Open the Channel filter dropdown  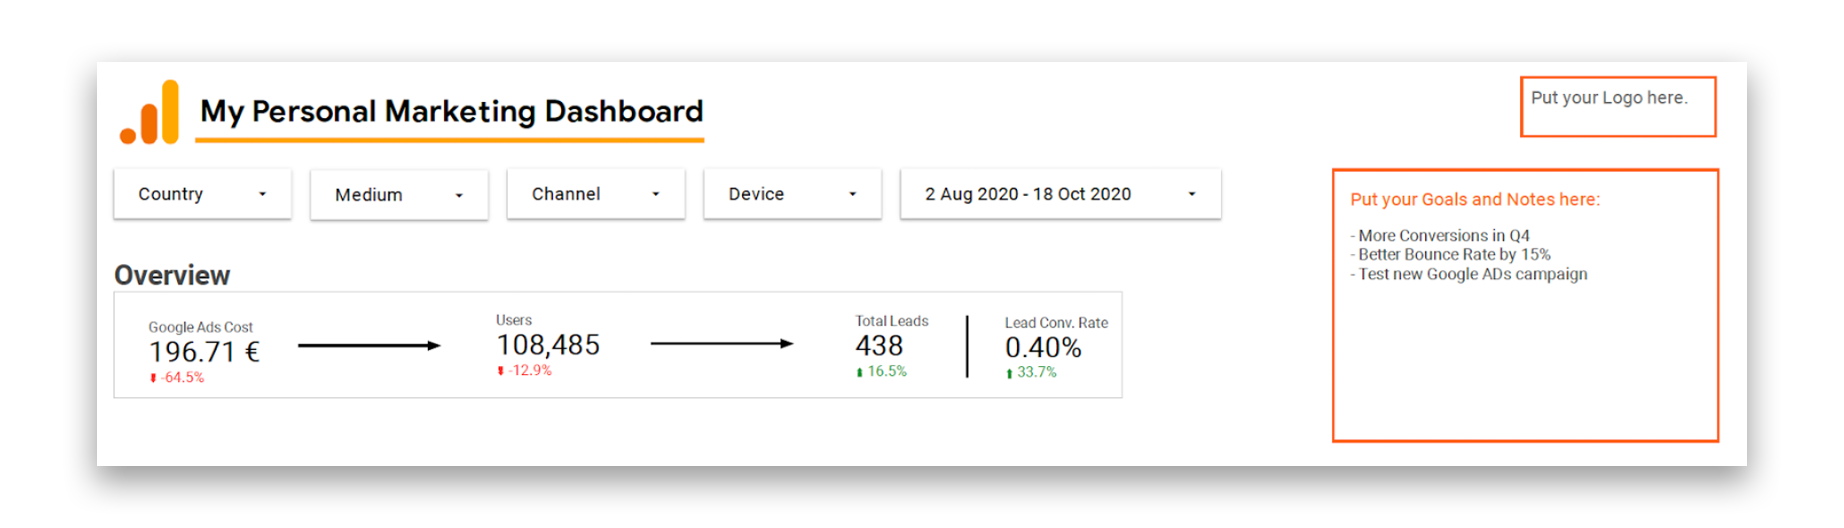(596, 194)
